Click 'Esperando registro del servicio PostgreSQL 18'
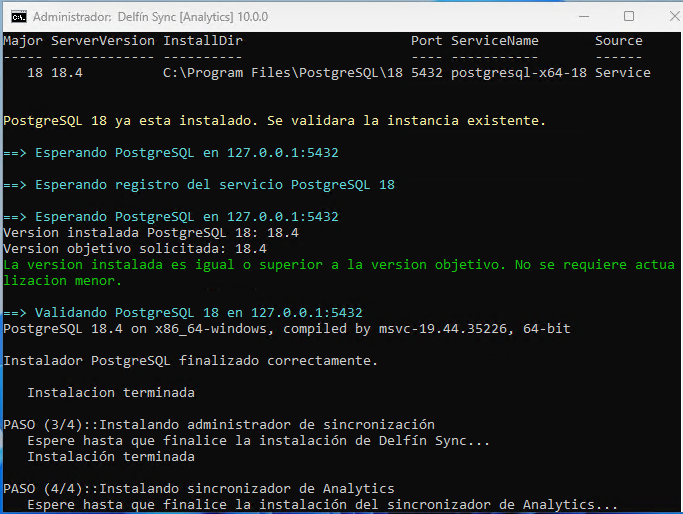This screenshot has height=514, width=683. [x=215, y=185]
